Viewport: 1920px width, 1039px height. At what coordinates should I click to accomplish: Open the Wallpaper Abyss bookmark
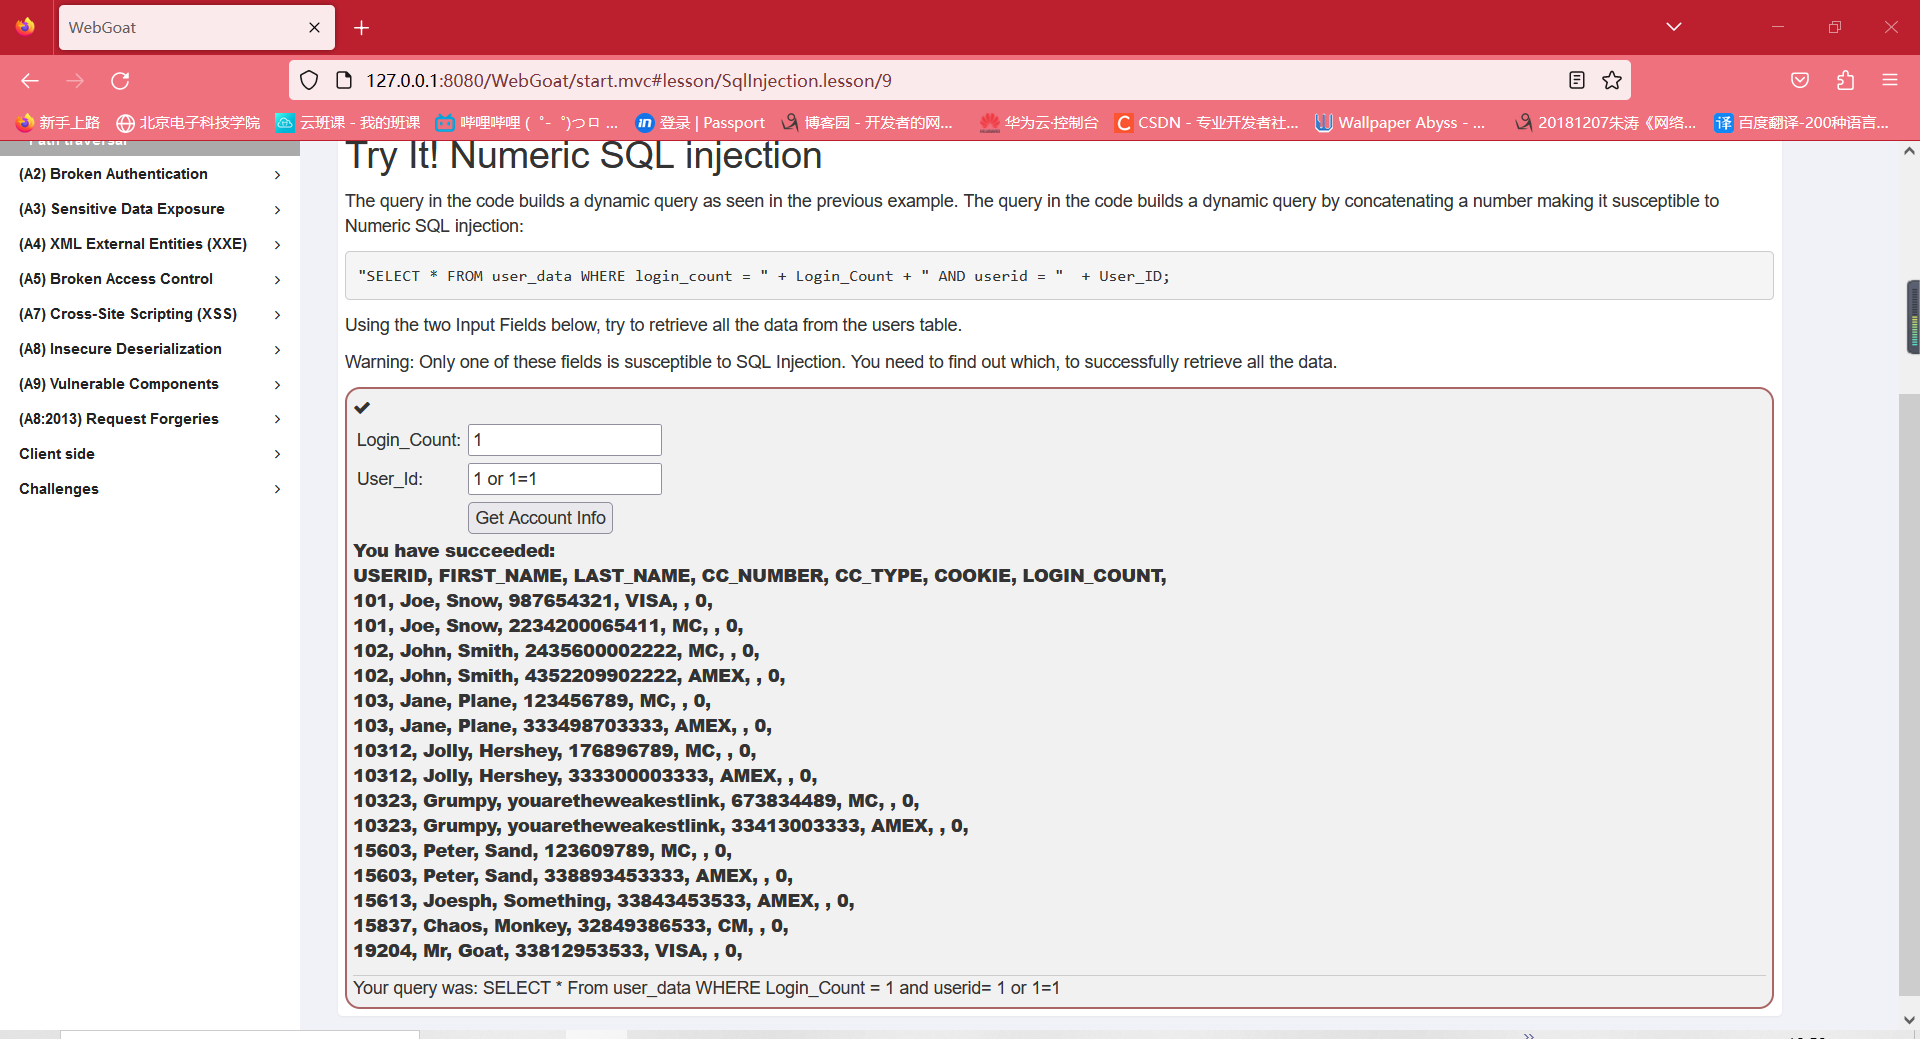pyautogui.click(x=1399, y=122)
